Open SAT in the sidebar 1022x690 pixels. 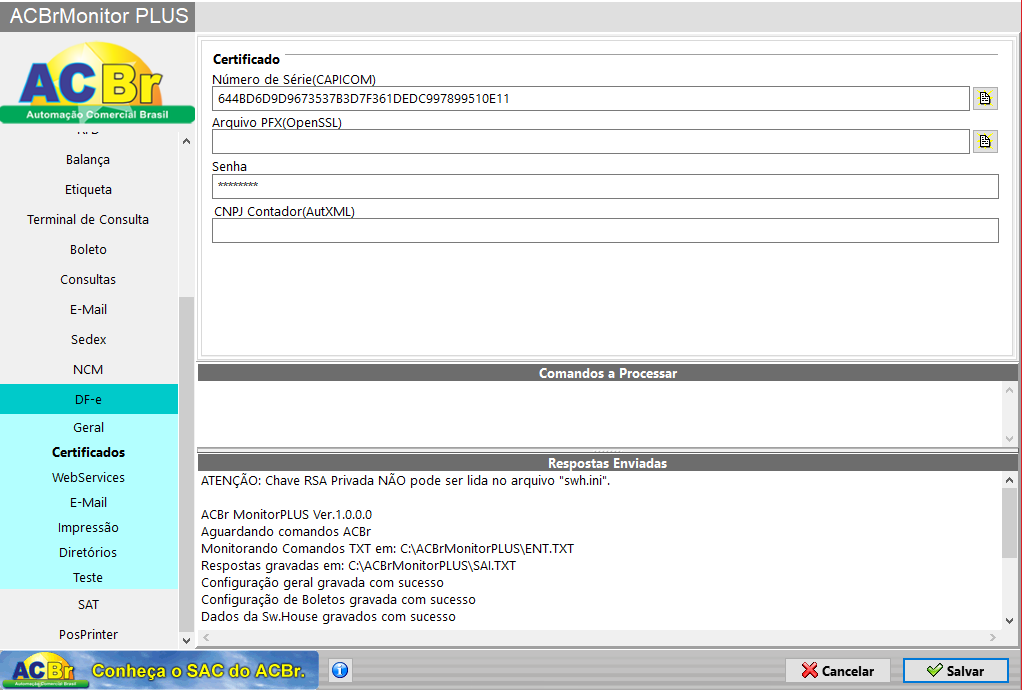88,605
